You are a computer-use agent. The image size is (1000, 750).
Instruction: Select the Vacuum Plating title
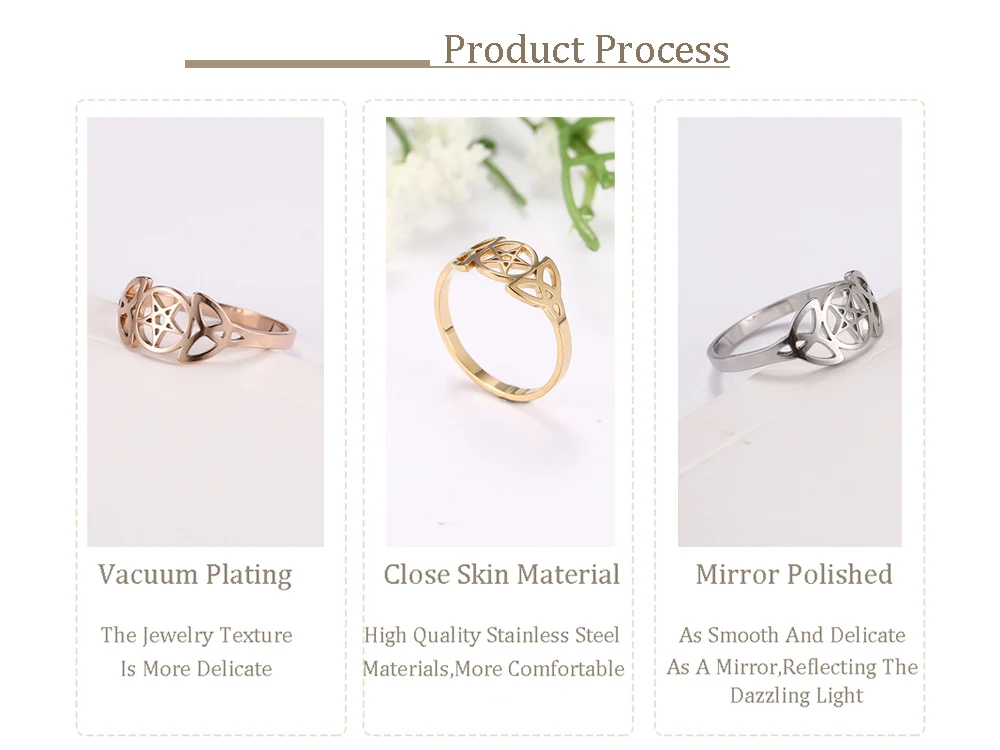(195, 575)
